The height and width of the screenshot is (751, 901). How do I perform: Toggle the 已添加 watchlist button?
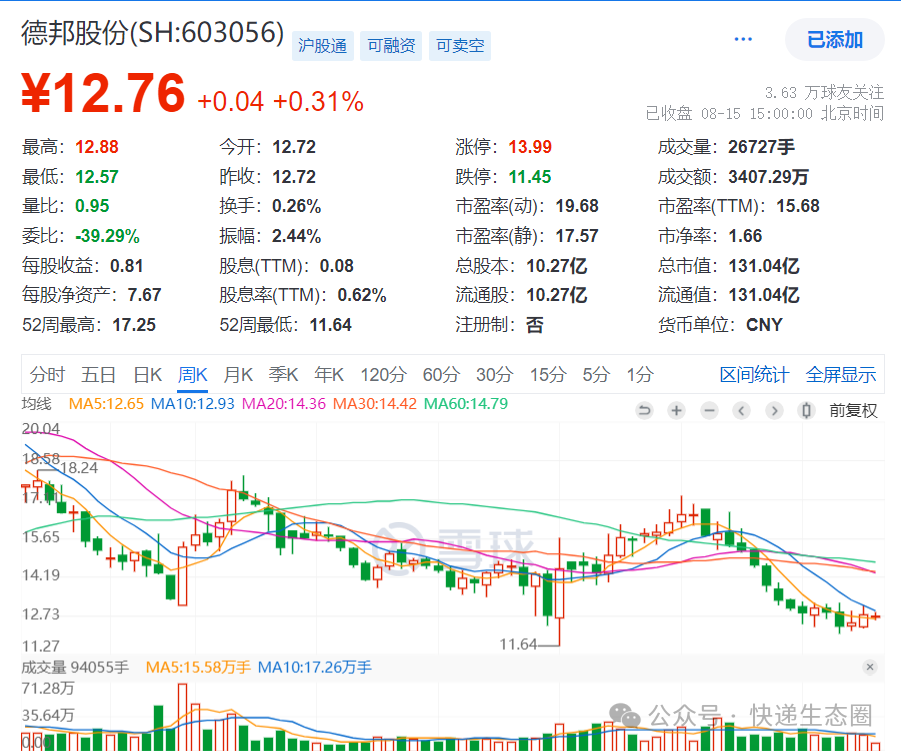point(834,40)
